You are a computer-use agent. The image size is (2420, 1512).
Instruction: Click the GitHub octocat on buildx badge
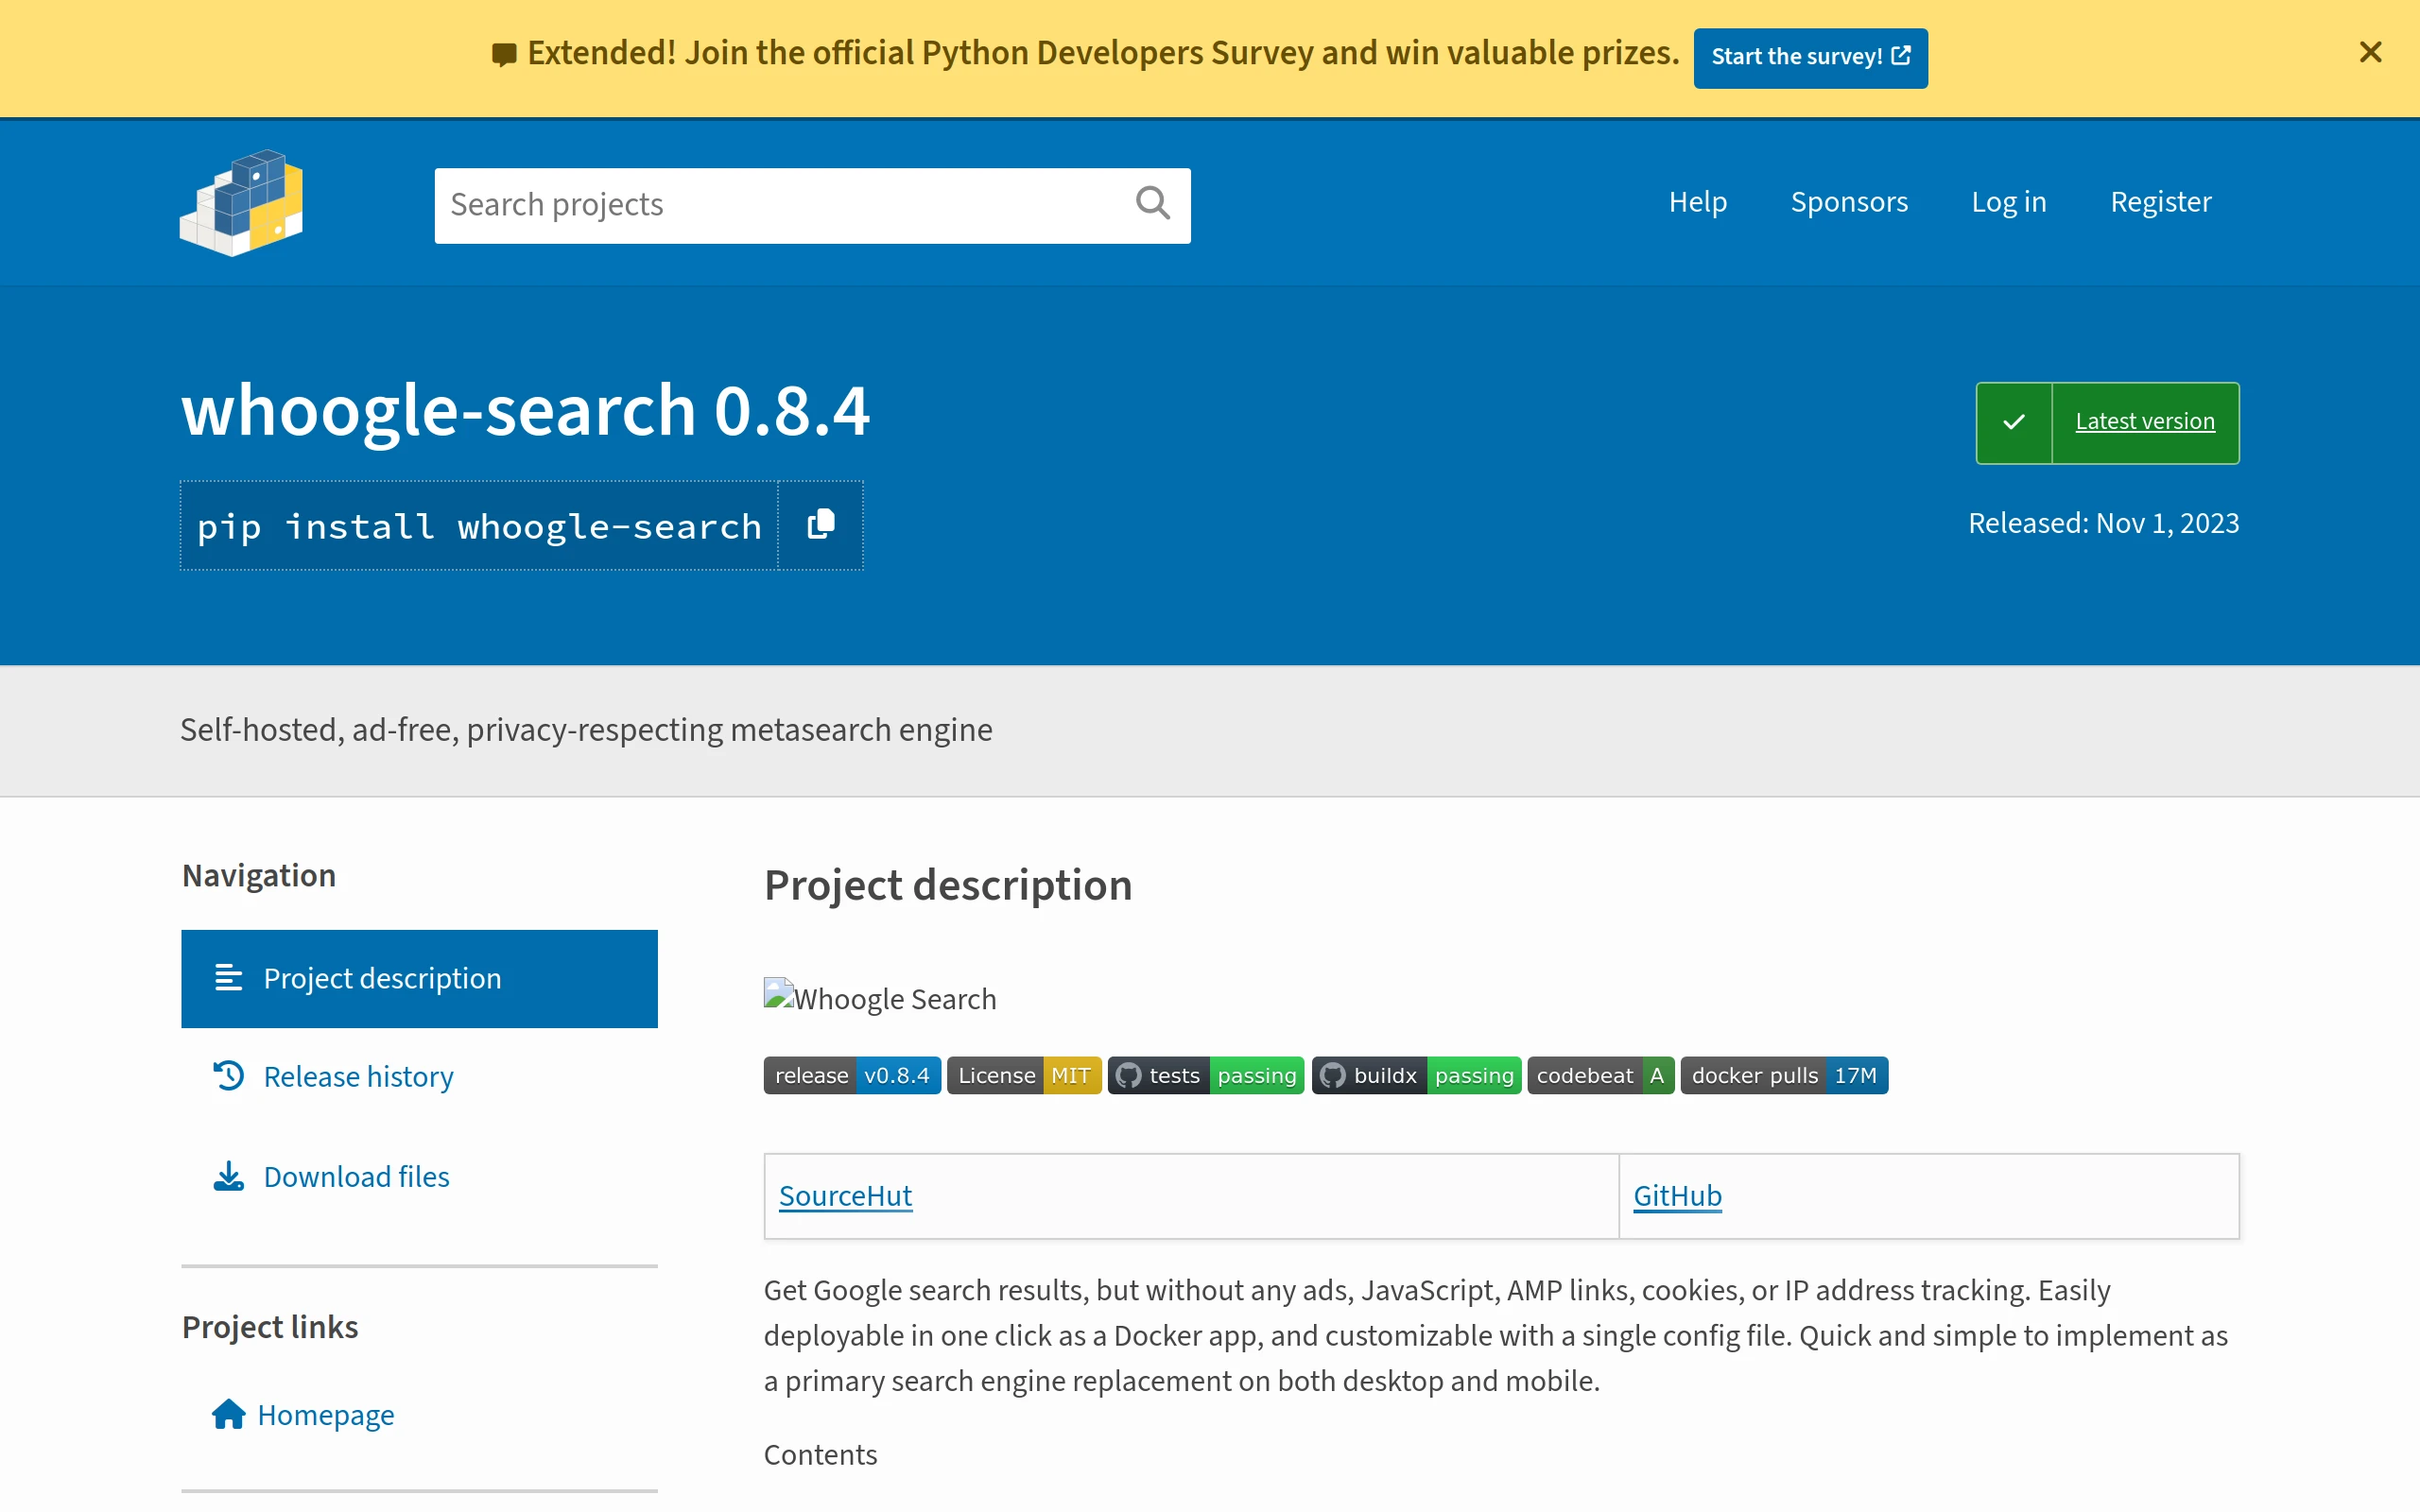point(1333,1074)
